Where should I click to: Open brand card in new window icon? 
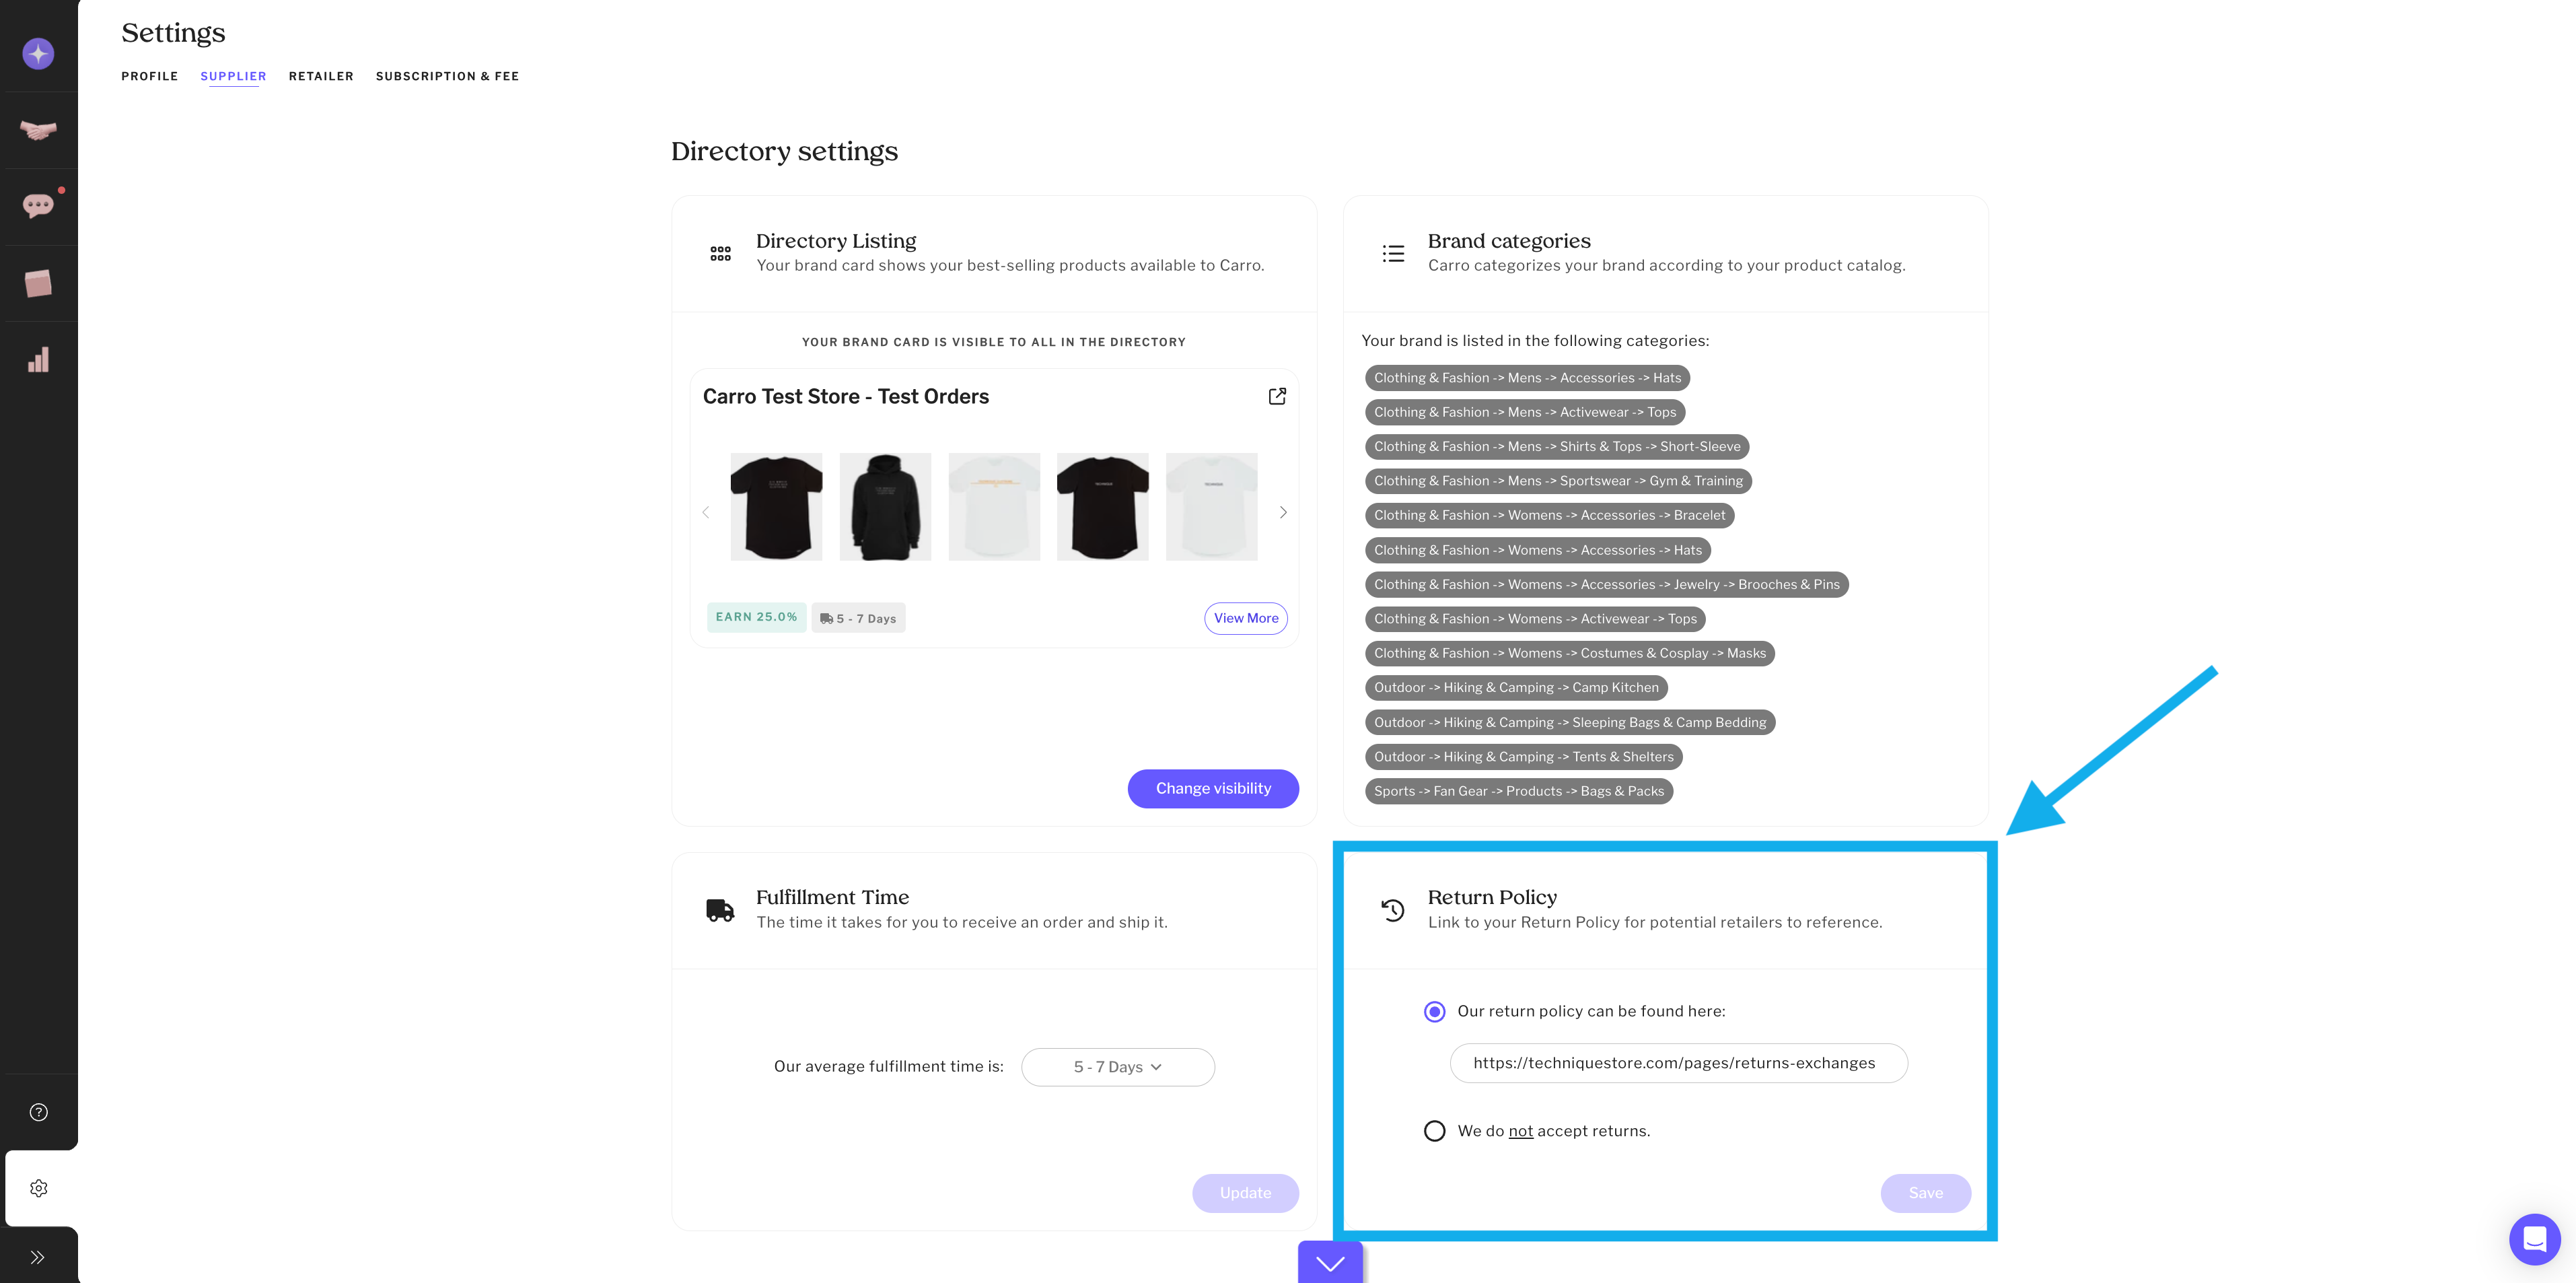[x=1277, y=397]
